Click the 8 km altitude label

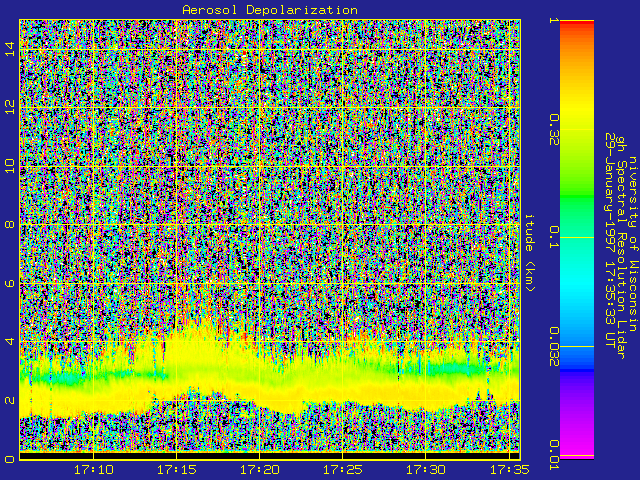pos(9,224)
